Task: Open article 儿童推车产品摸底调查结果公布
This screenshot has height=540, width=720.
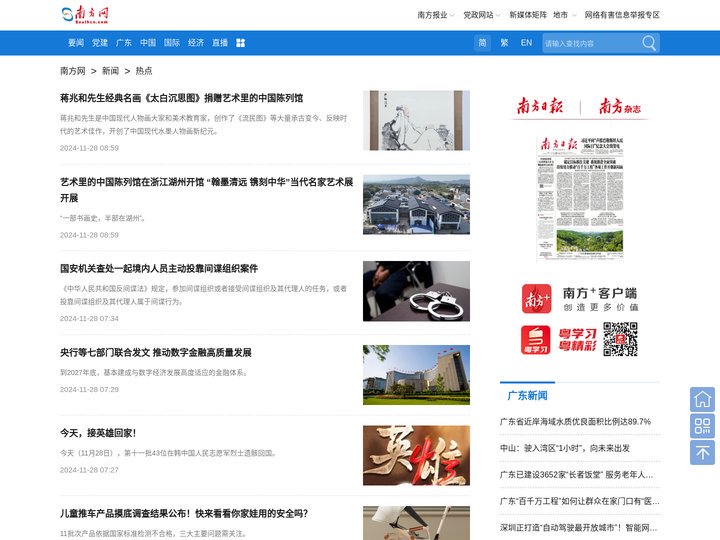Action: click(x=184, y=513)
